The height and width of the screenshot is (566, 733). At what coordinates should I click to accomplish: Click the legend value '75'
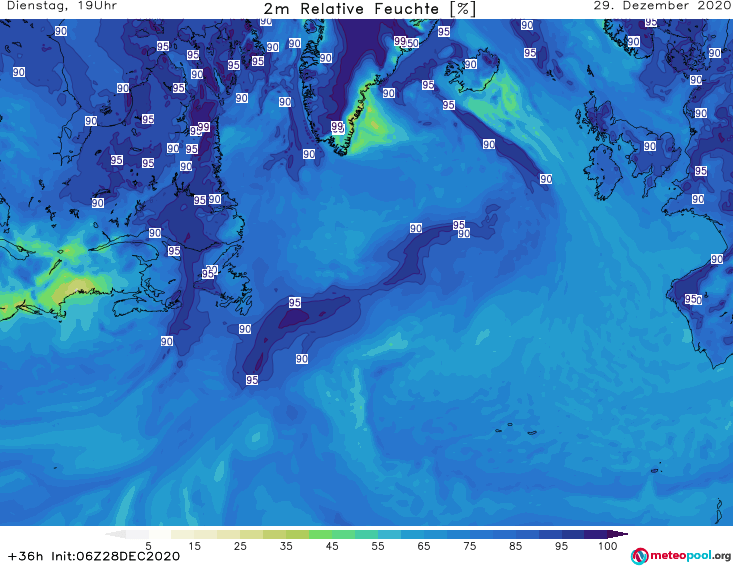470,546
